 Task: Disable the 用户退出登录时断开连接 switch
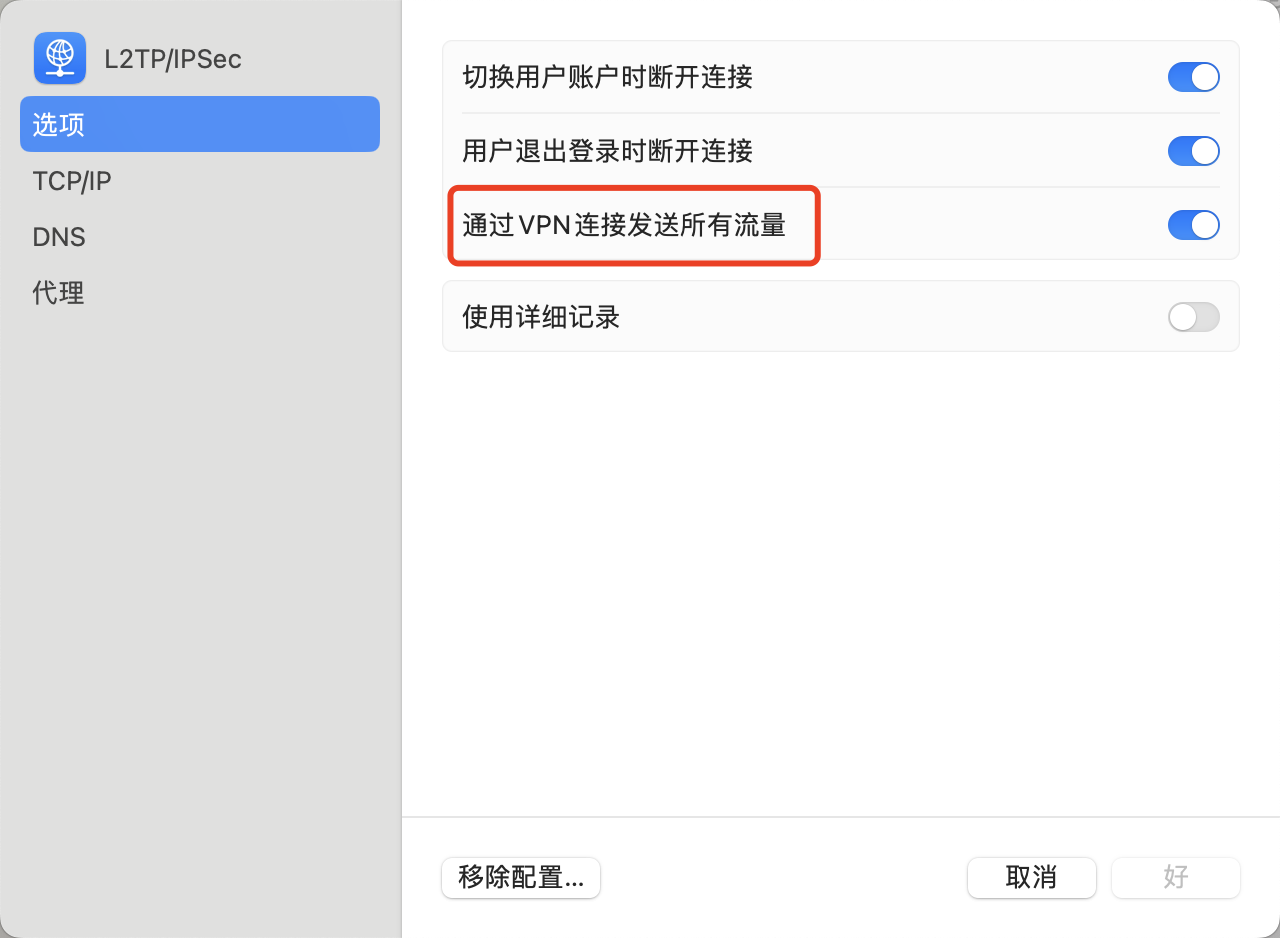click(1193, 151)
